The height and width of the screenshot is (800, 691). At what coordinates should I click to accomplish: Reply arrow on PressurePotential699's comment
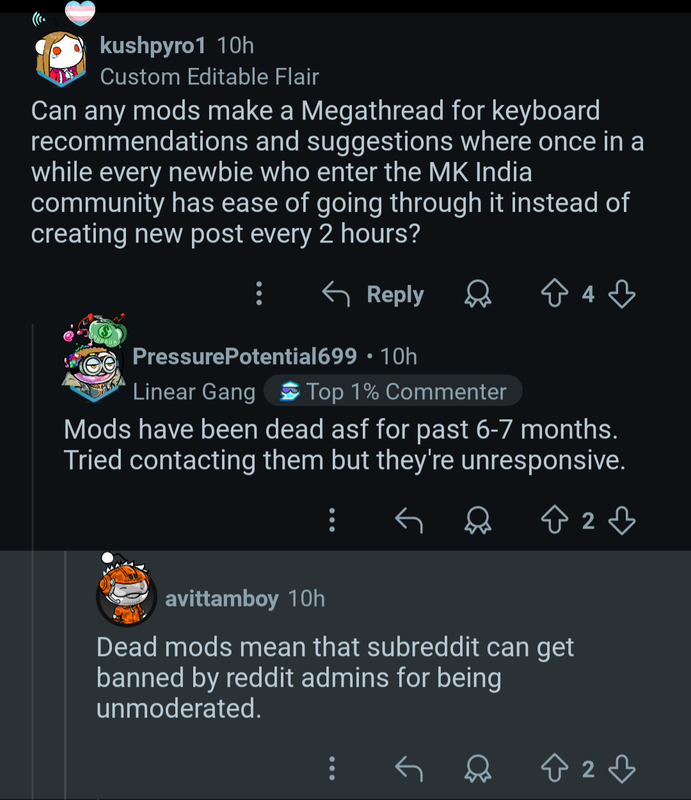(409, 520)
